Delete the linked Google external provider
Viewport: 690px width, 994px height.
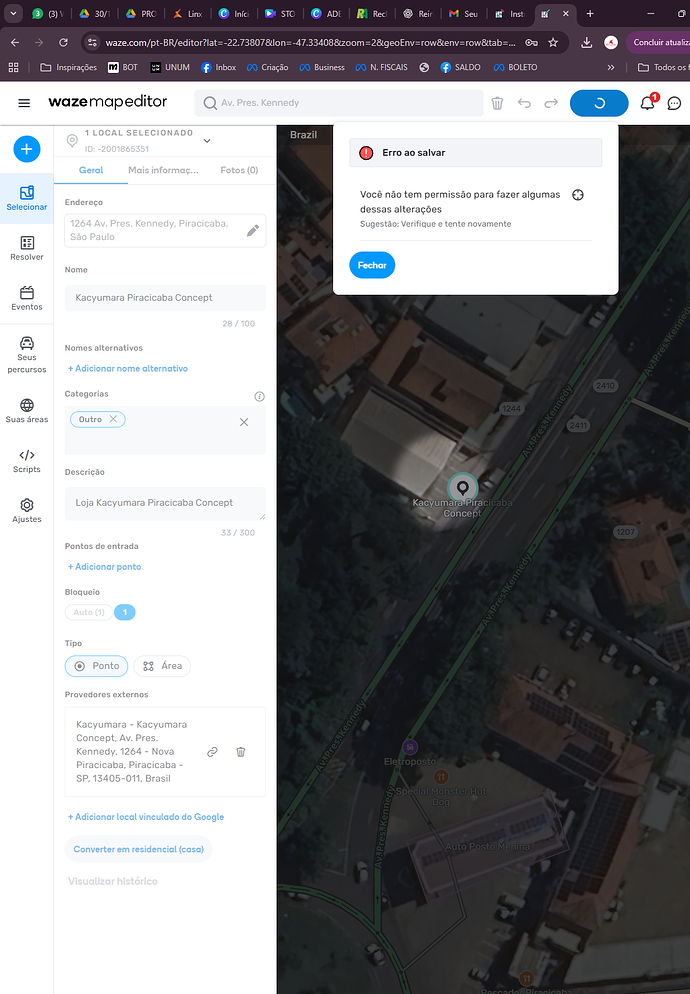(241, 752)
